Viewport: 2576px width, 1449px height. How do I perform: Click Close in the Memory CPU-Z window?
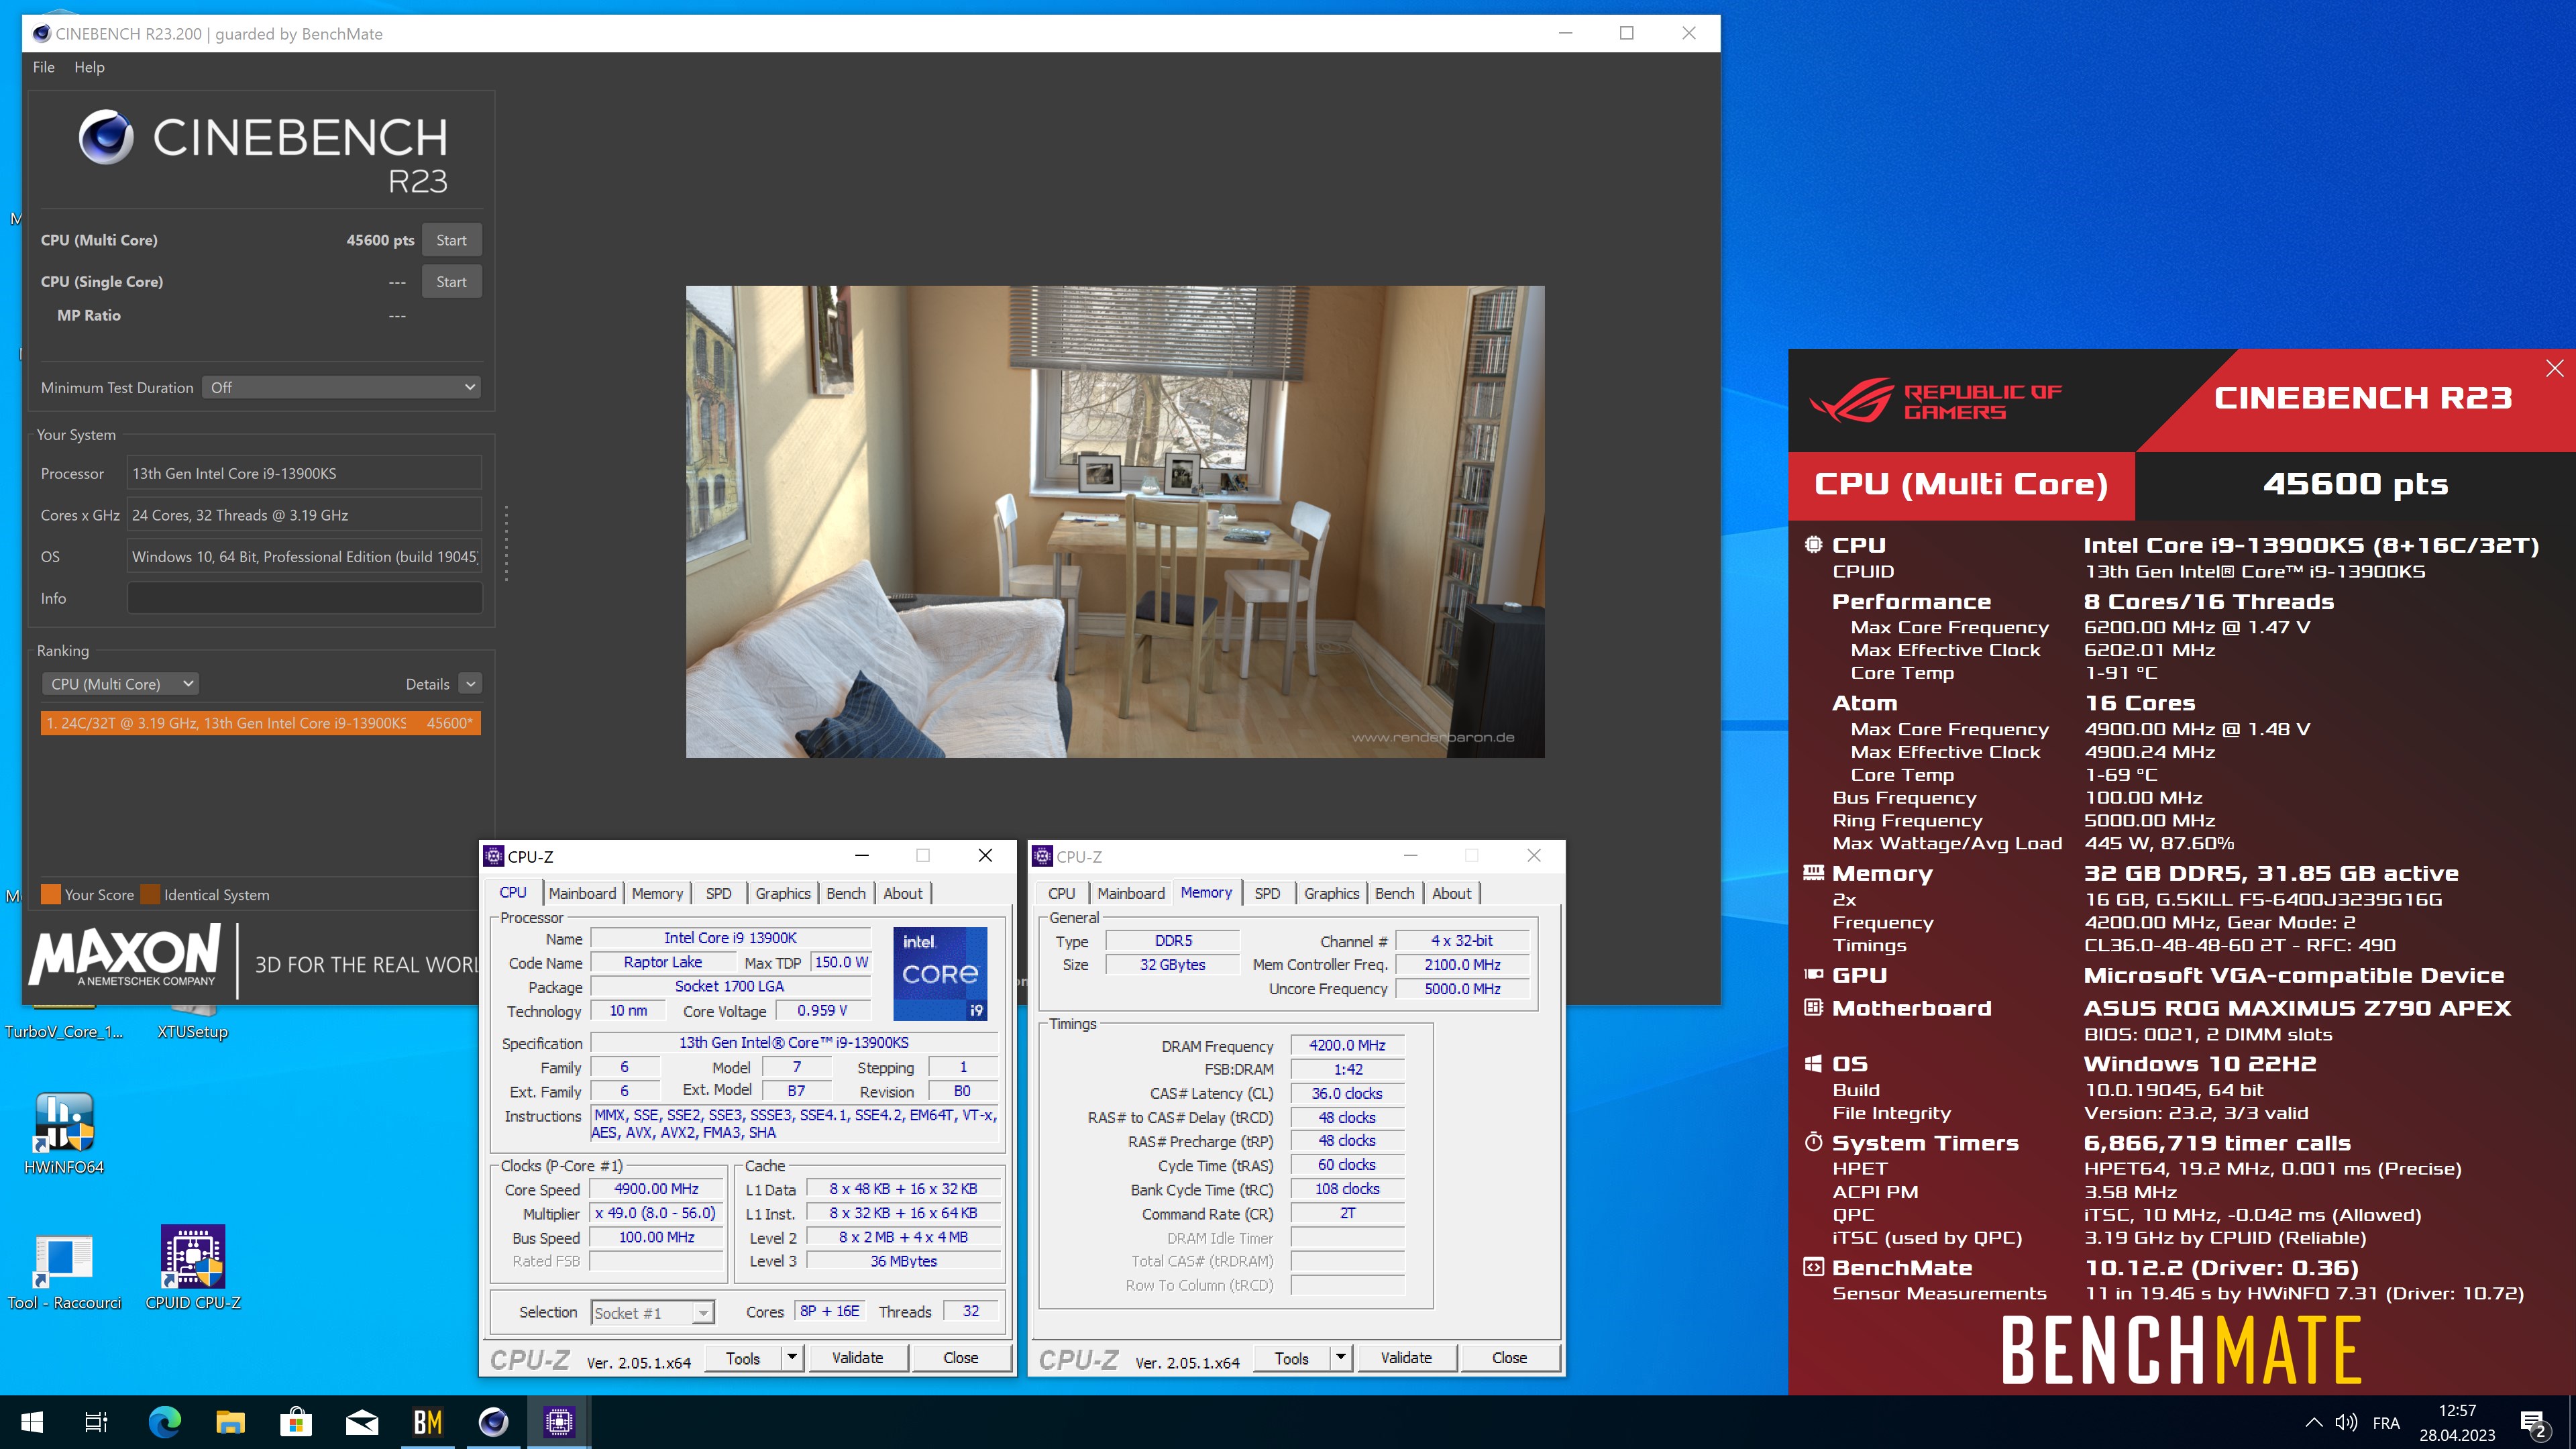tap(1509, 1357)
